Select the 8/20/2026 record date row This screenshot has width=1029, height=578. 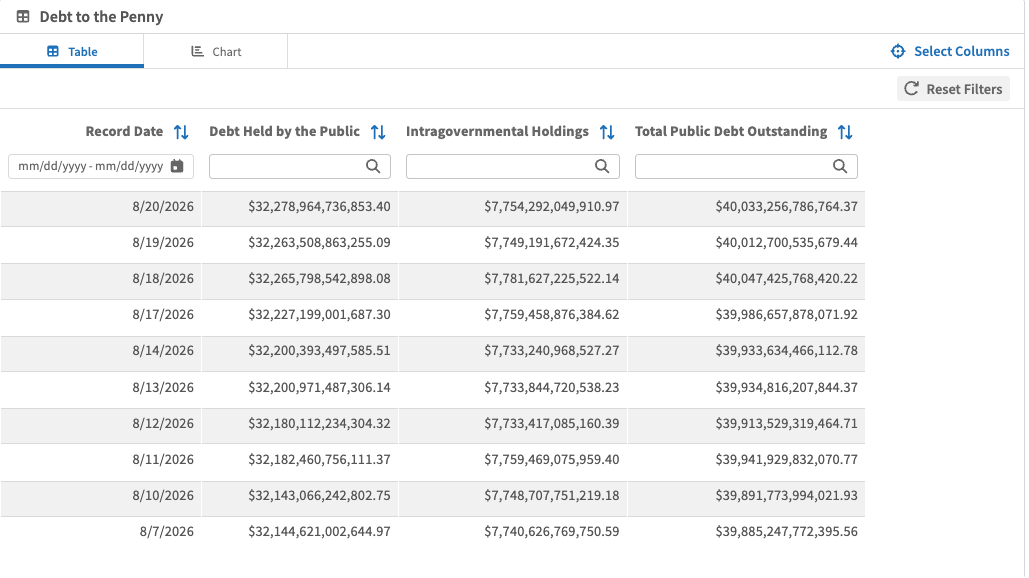[432, 207]
